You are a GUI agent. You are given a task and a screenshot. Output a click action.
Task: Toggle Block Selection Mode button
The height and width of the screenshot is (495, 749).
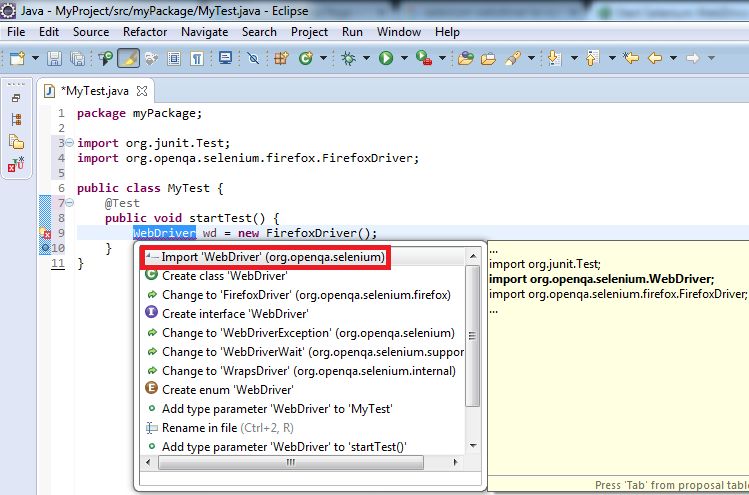pyautogui.click(x=174, y=58)
